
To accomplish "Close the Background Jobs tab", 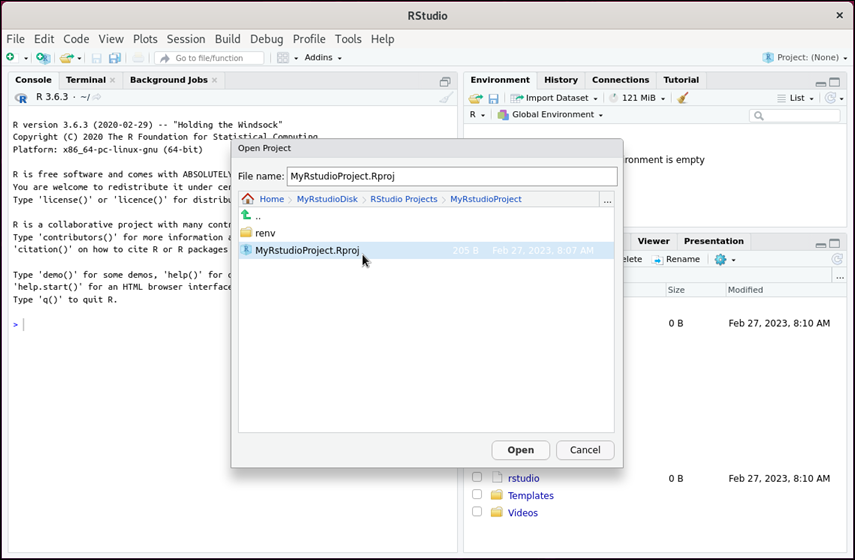I will pos(214,80).
